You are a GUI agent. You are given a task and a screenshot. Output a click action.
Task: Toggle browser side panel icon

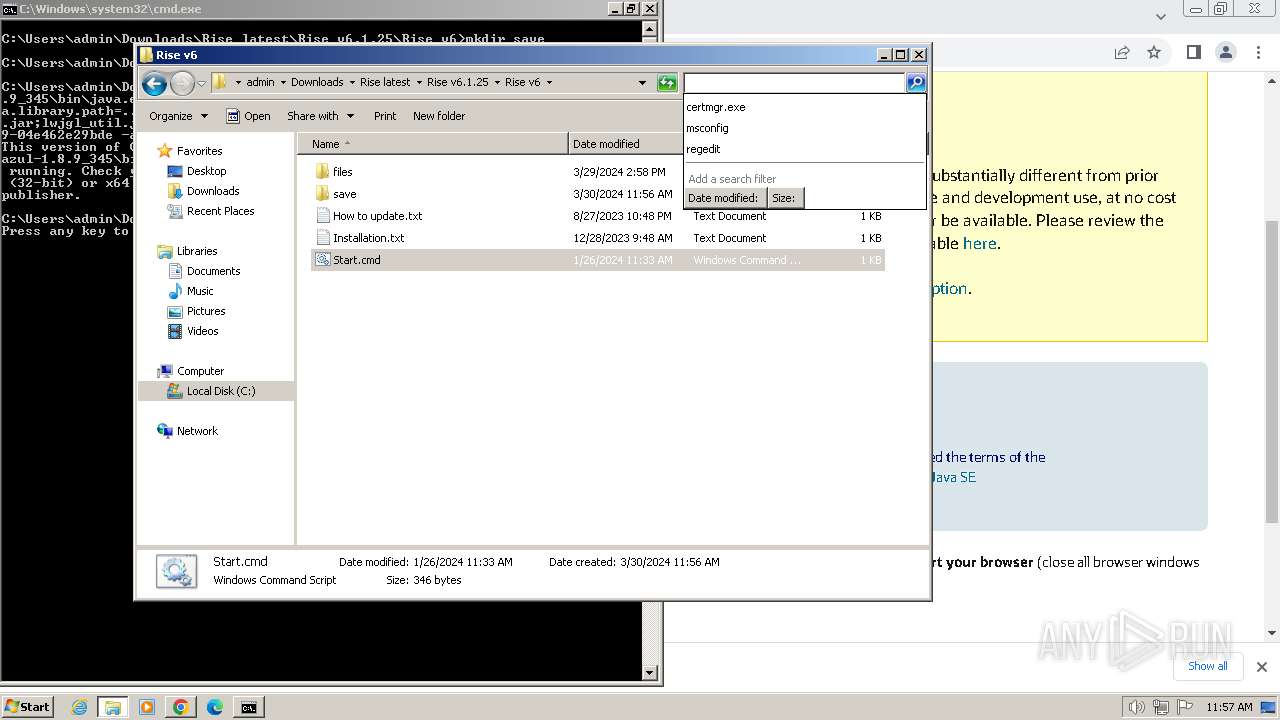[x=1193, y=52]
